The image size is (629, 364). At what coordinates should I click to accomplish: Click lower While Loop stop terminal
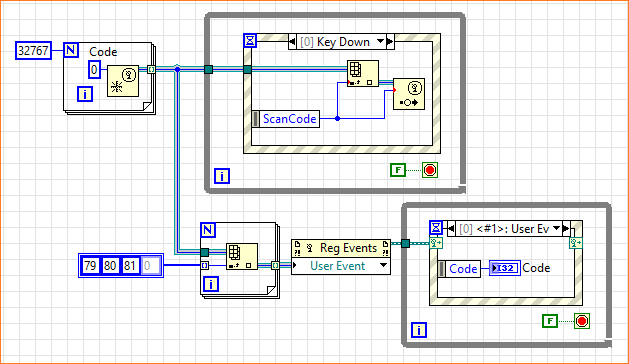click(582, 321)
